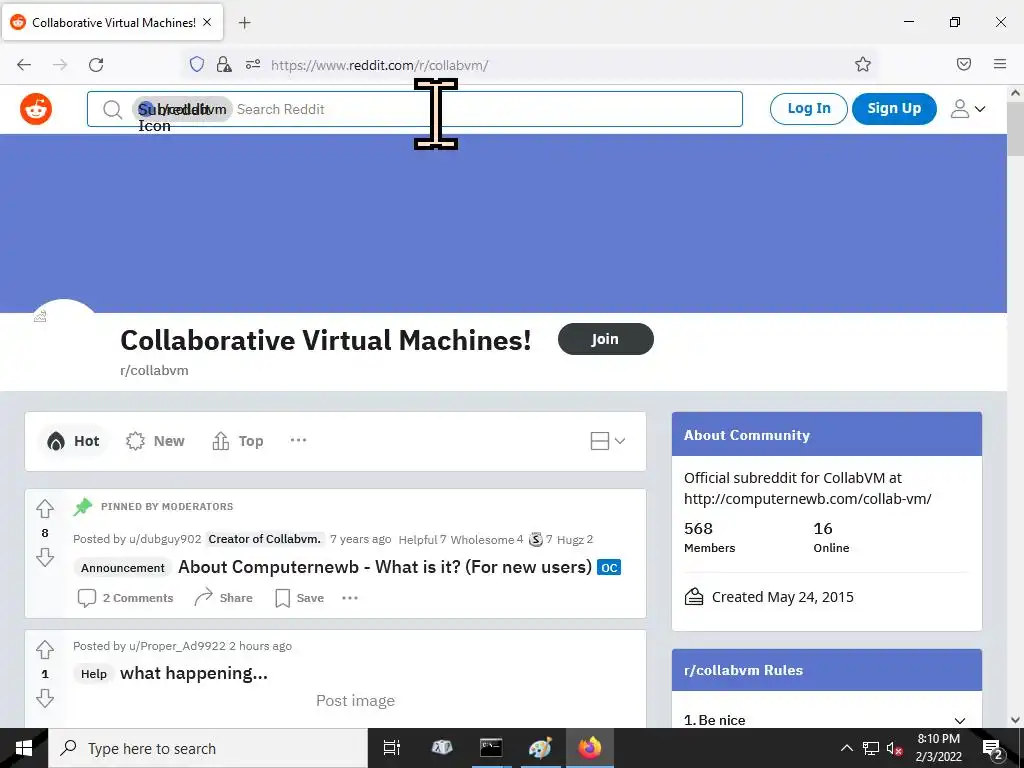Click the network tray icon

871,748
